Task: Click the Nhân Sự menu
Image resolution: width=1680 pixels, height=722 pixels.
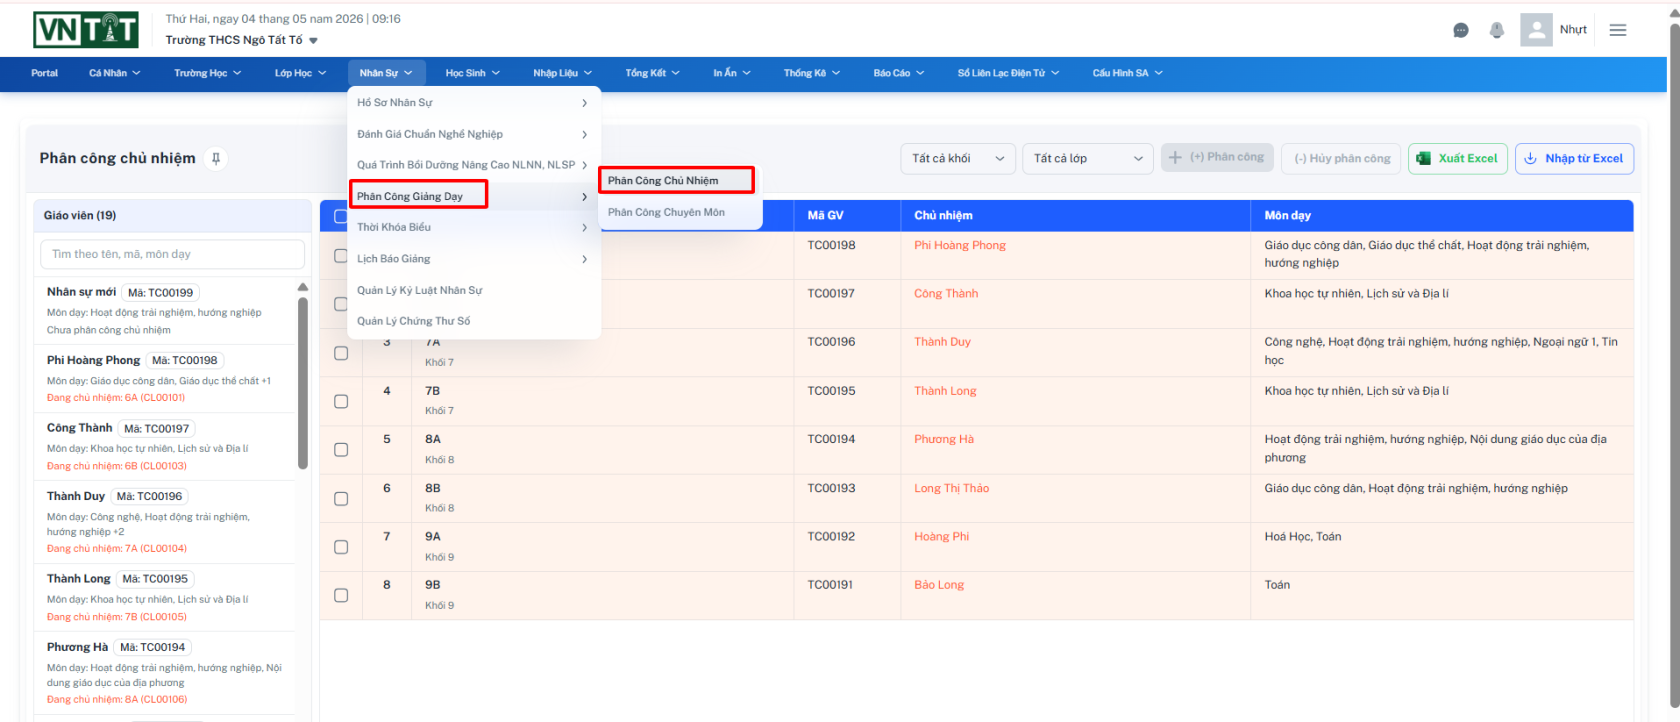Action: pos(386,73)
